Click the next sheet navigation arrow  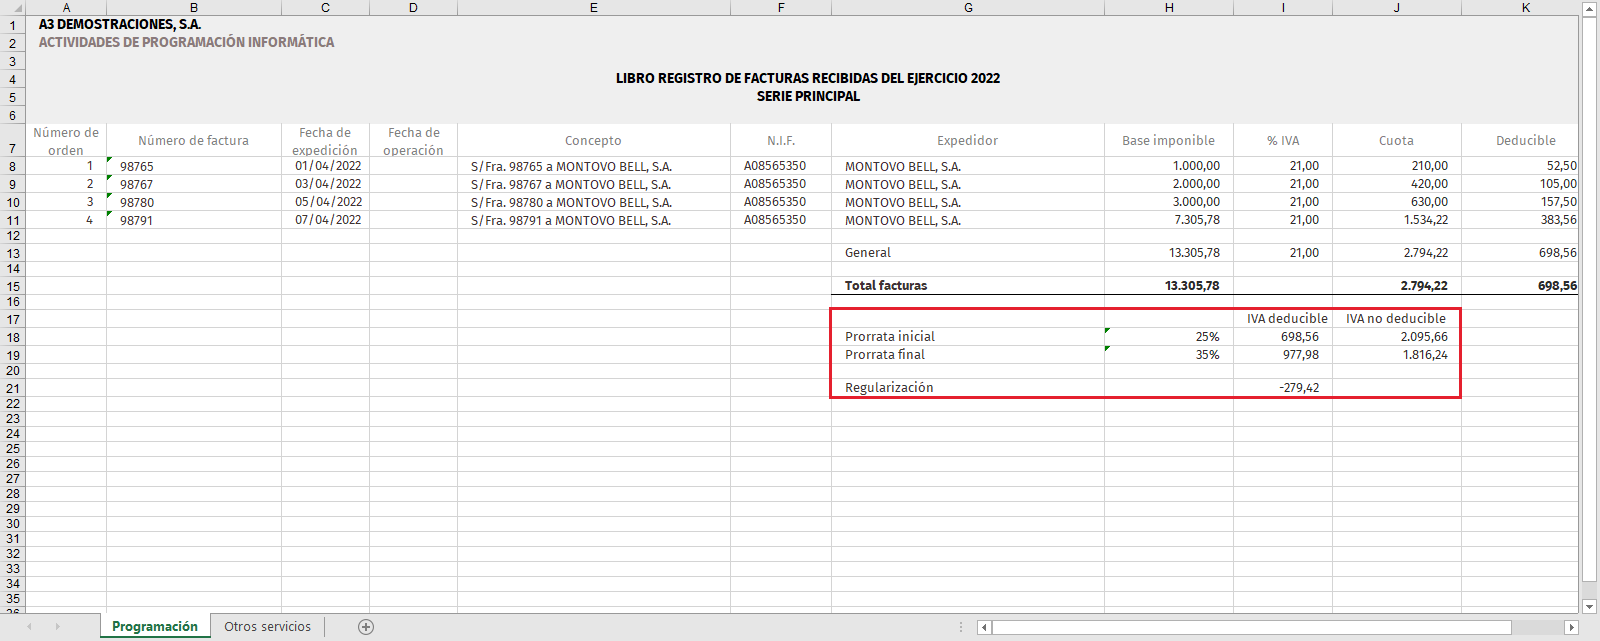coord(58,627)
